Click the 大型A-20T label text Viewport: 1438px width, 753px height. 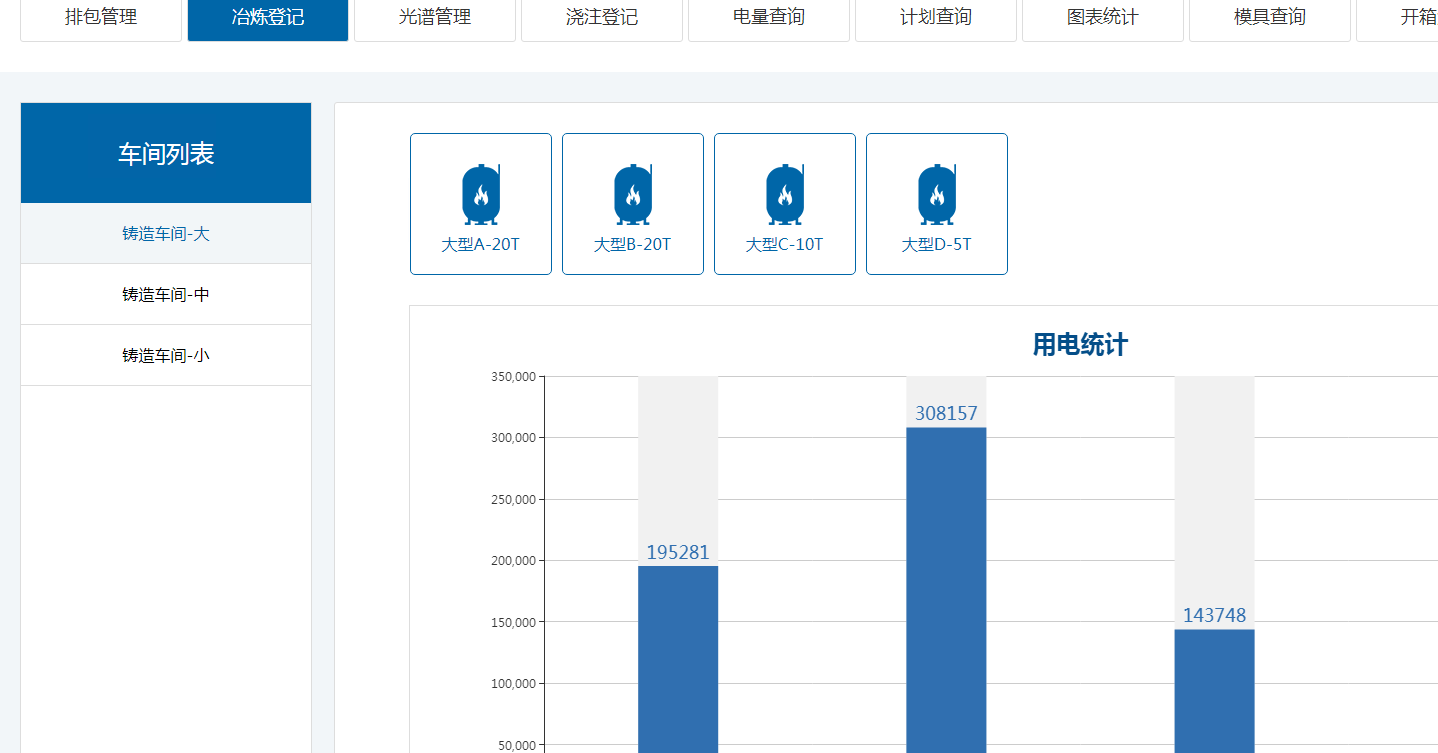click(481, 244)
